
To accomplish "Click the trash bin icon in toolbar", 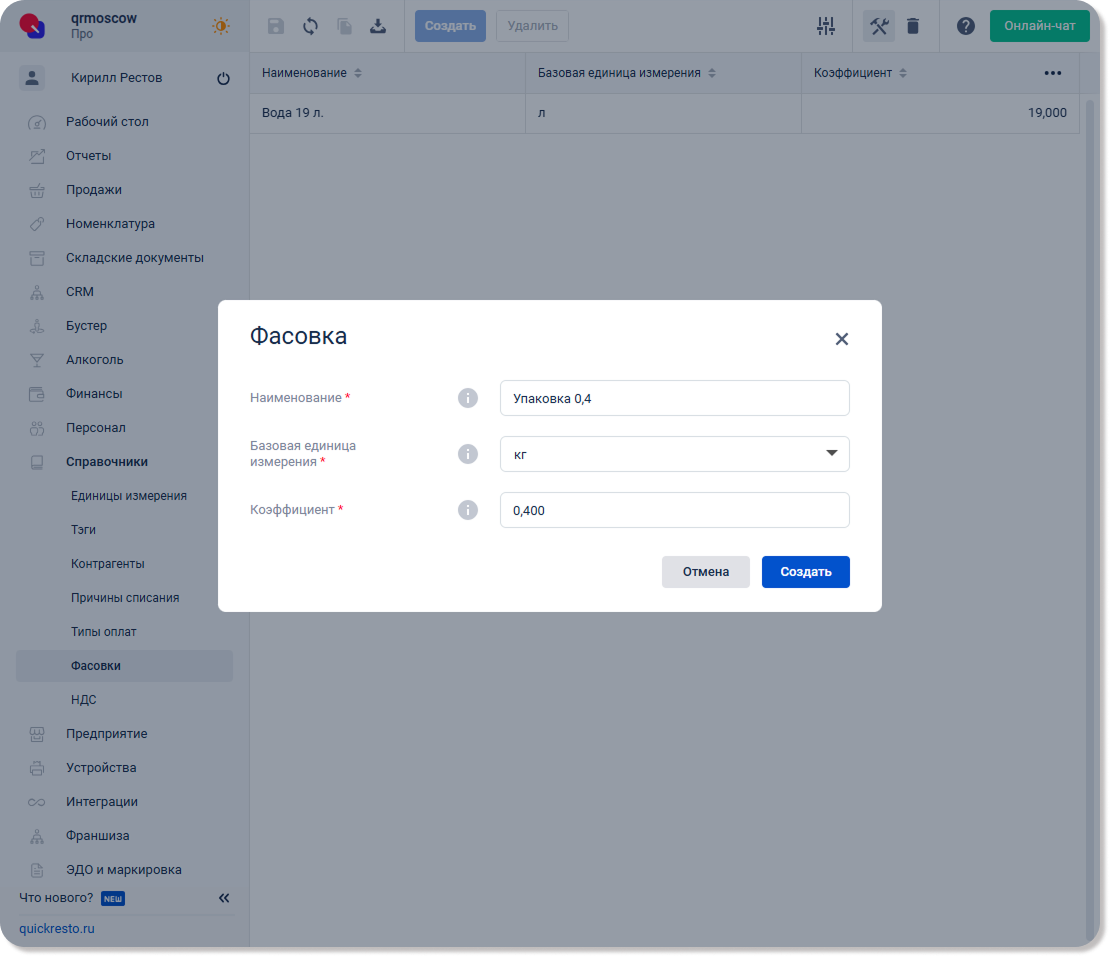I will click(x=913, y=27).
